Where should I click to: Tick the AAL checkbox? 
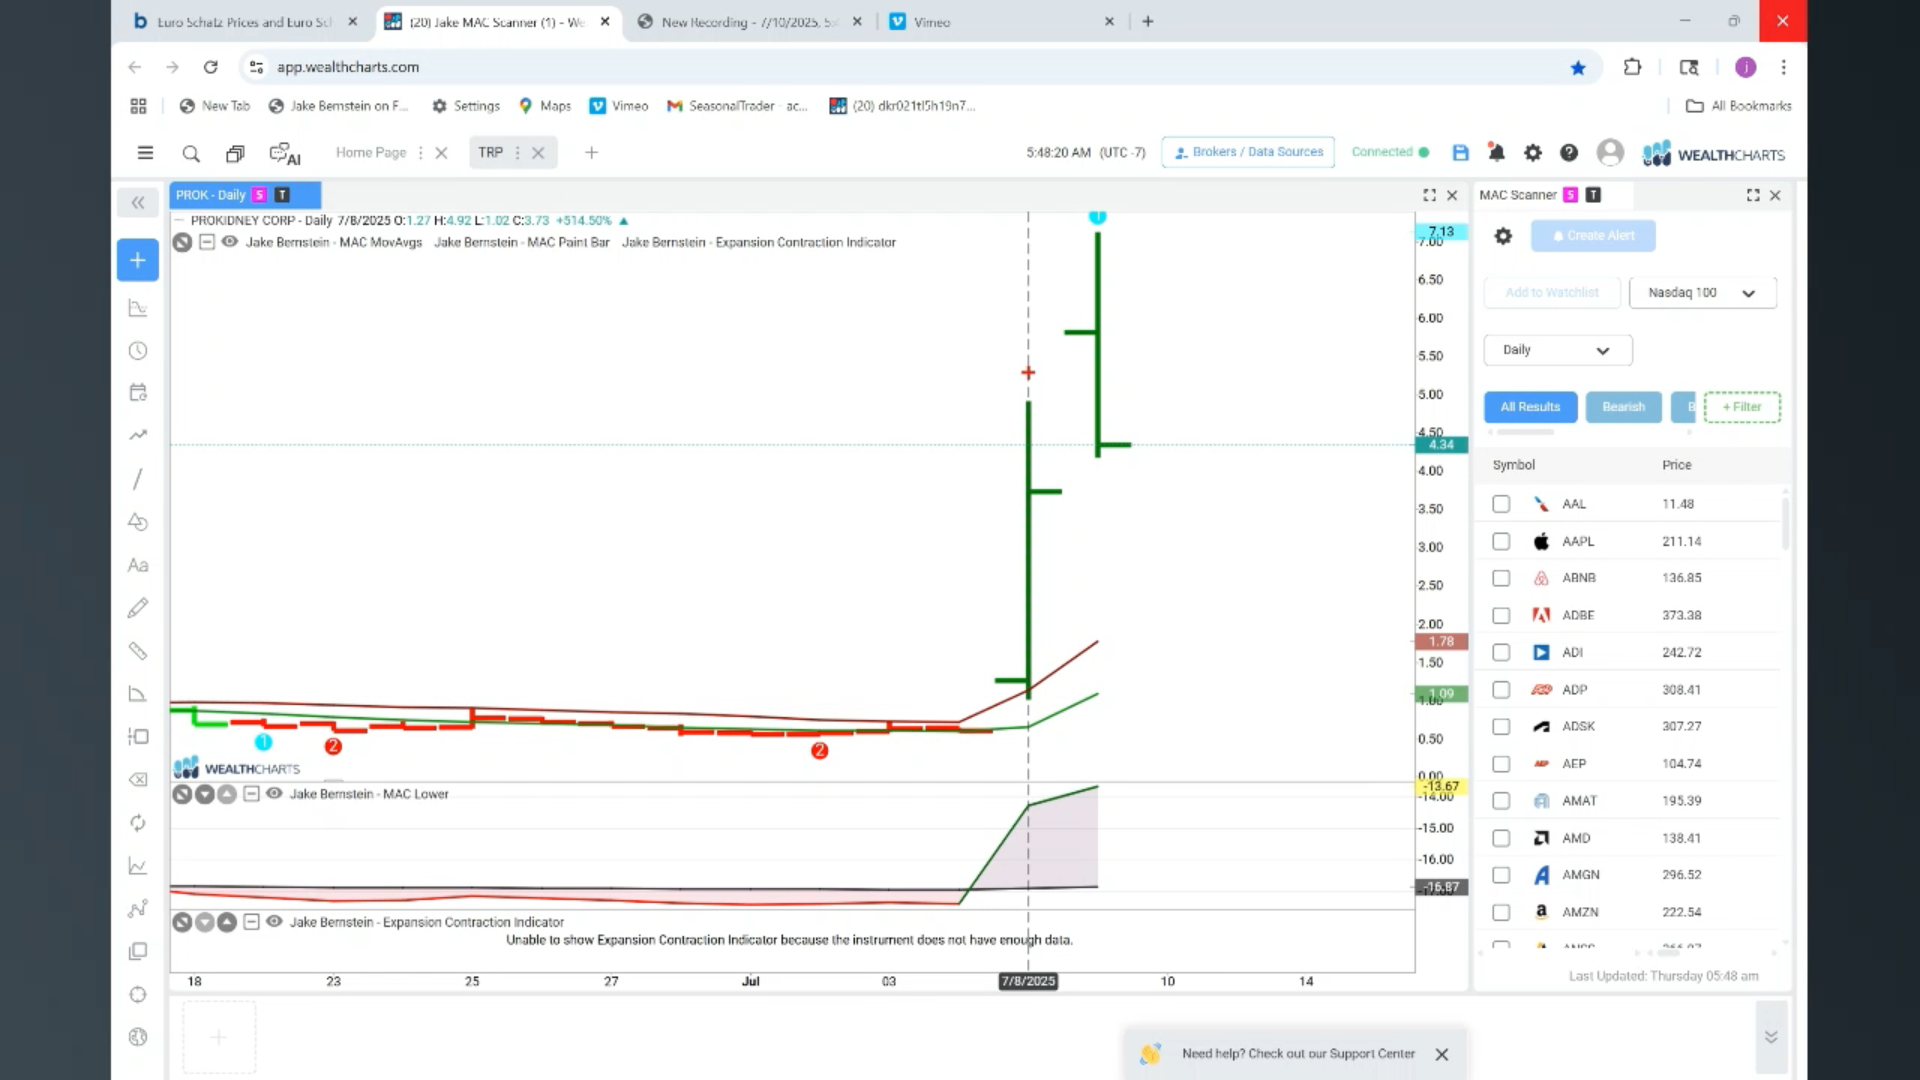point(1501,504)
